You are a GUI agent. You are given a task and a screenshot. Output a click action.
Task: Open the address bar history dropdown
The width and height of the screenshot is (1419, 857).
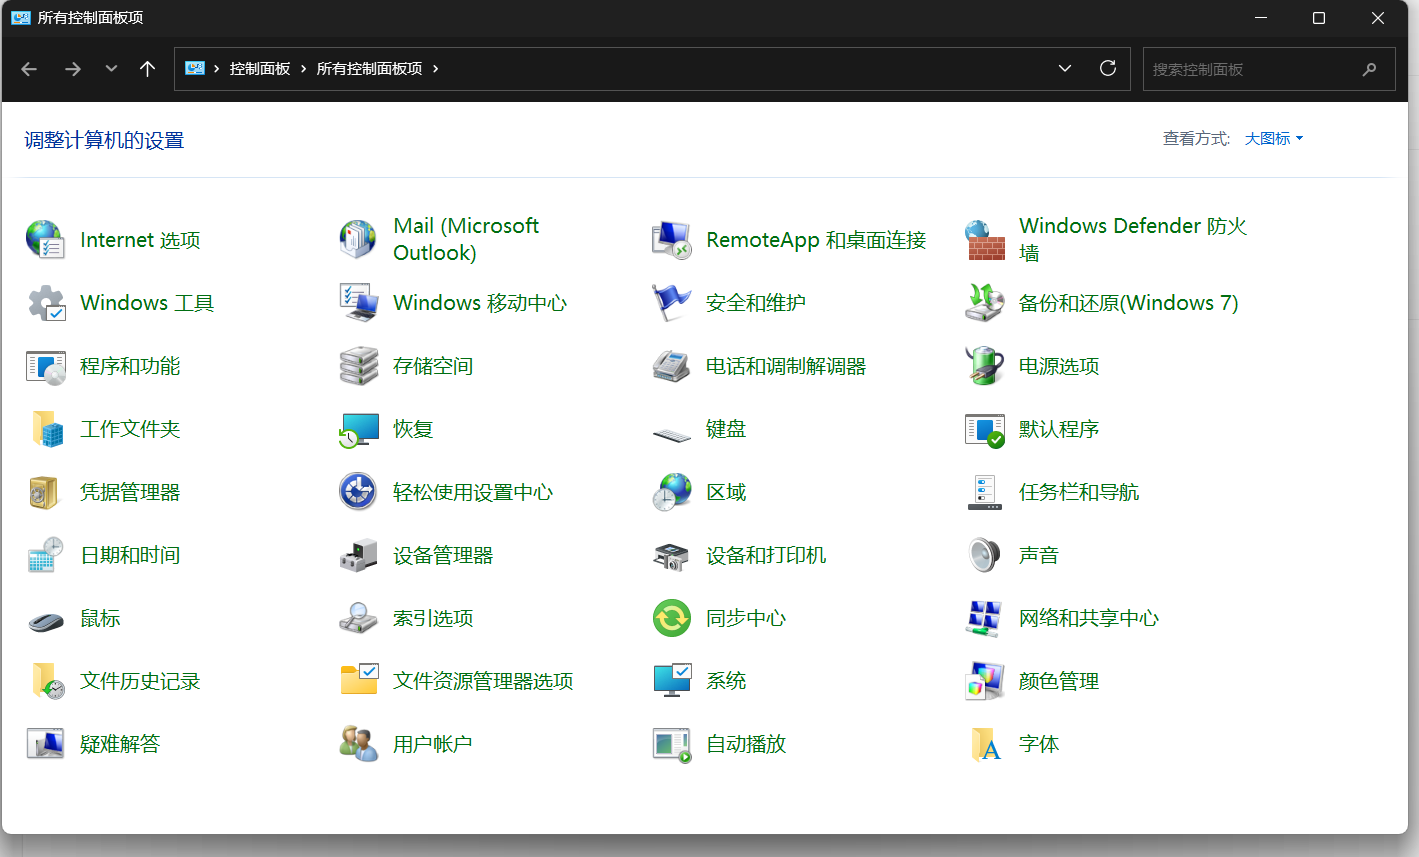click(x=1064, y=69)
